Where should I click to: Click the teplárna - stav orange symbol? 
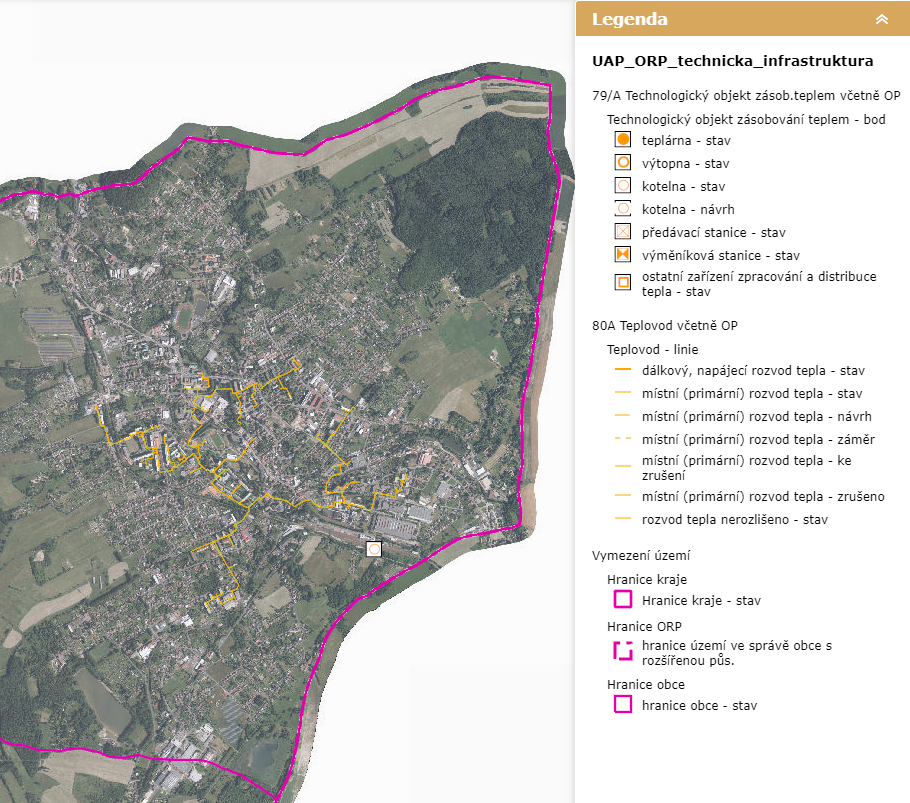(x=623, y=139)
